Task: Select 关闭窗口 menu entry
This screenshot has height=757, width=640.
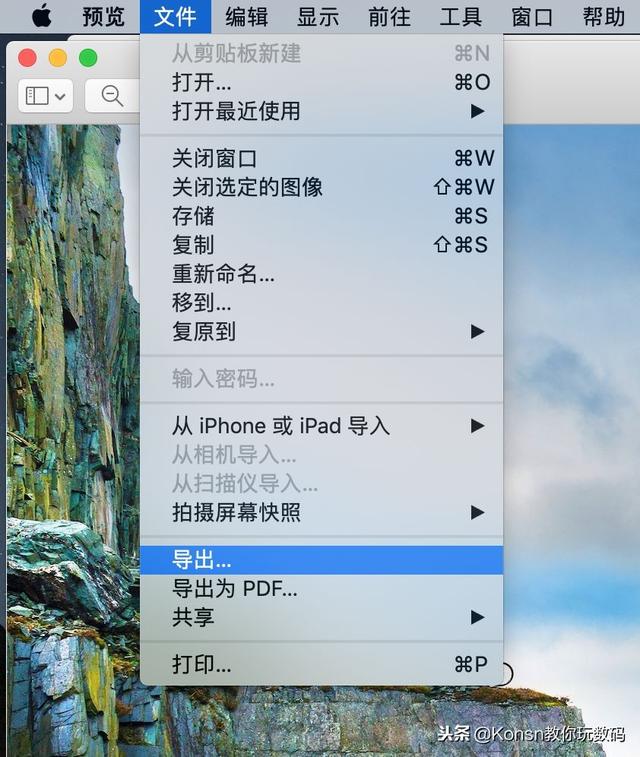Action: coord(321,158)
